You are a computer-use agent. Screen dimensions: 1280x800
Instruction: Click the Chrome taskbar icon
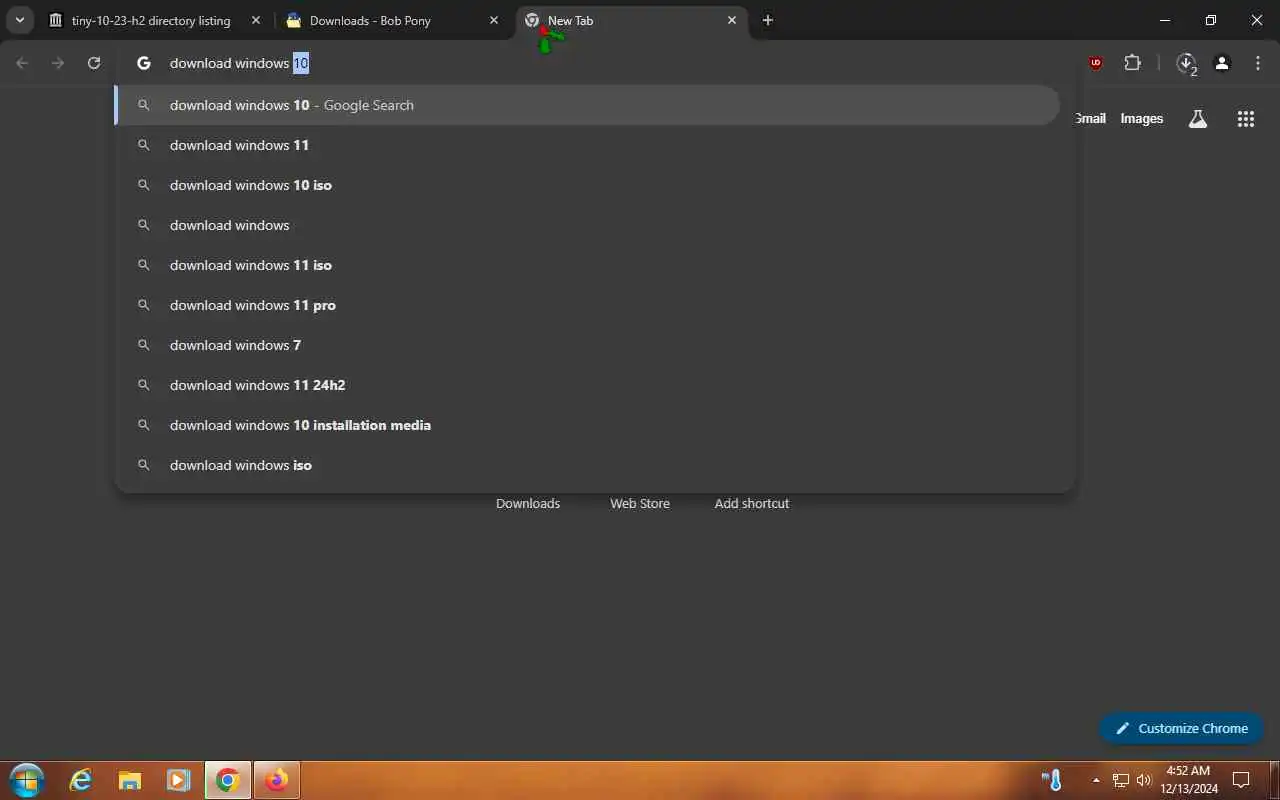tap(228, 780)
